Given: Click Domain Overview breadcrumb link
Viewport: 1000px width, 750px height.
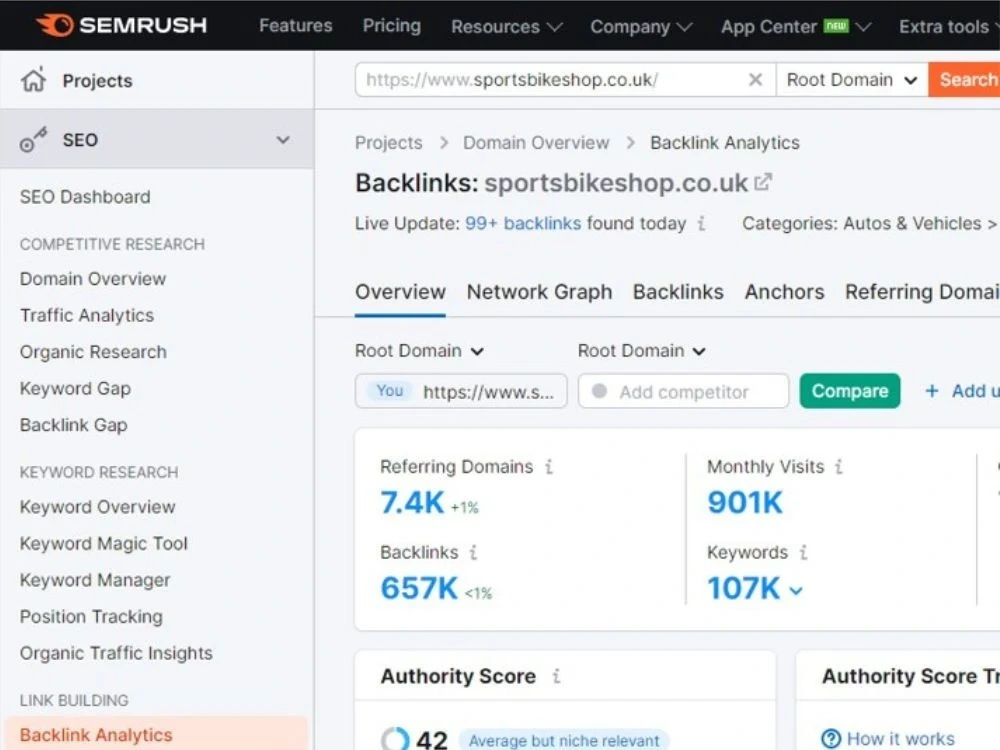Looking at the screenshot, I should (536, 143).
